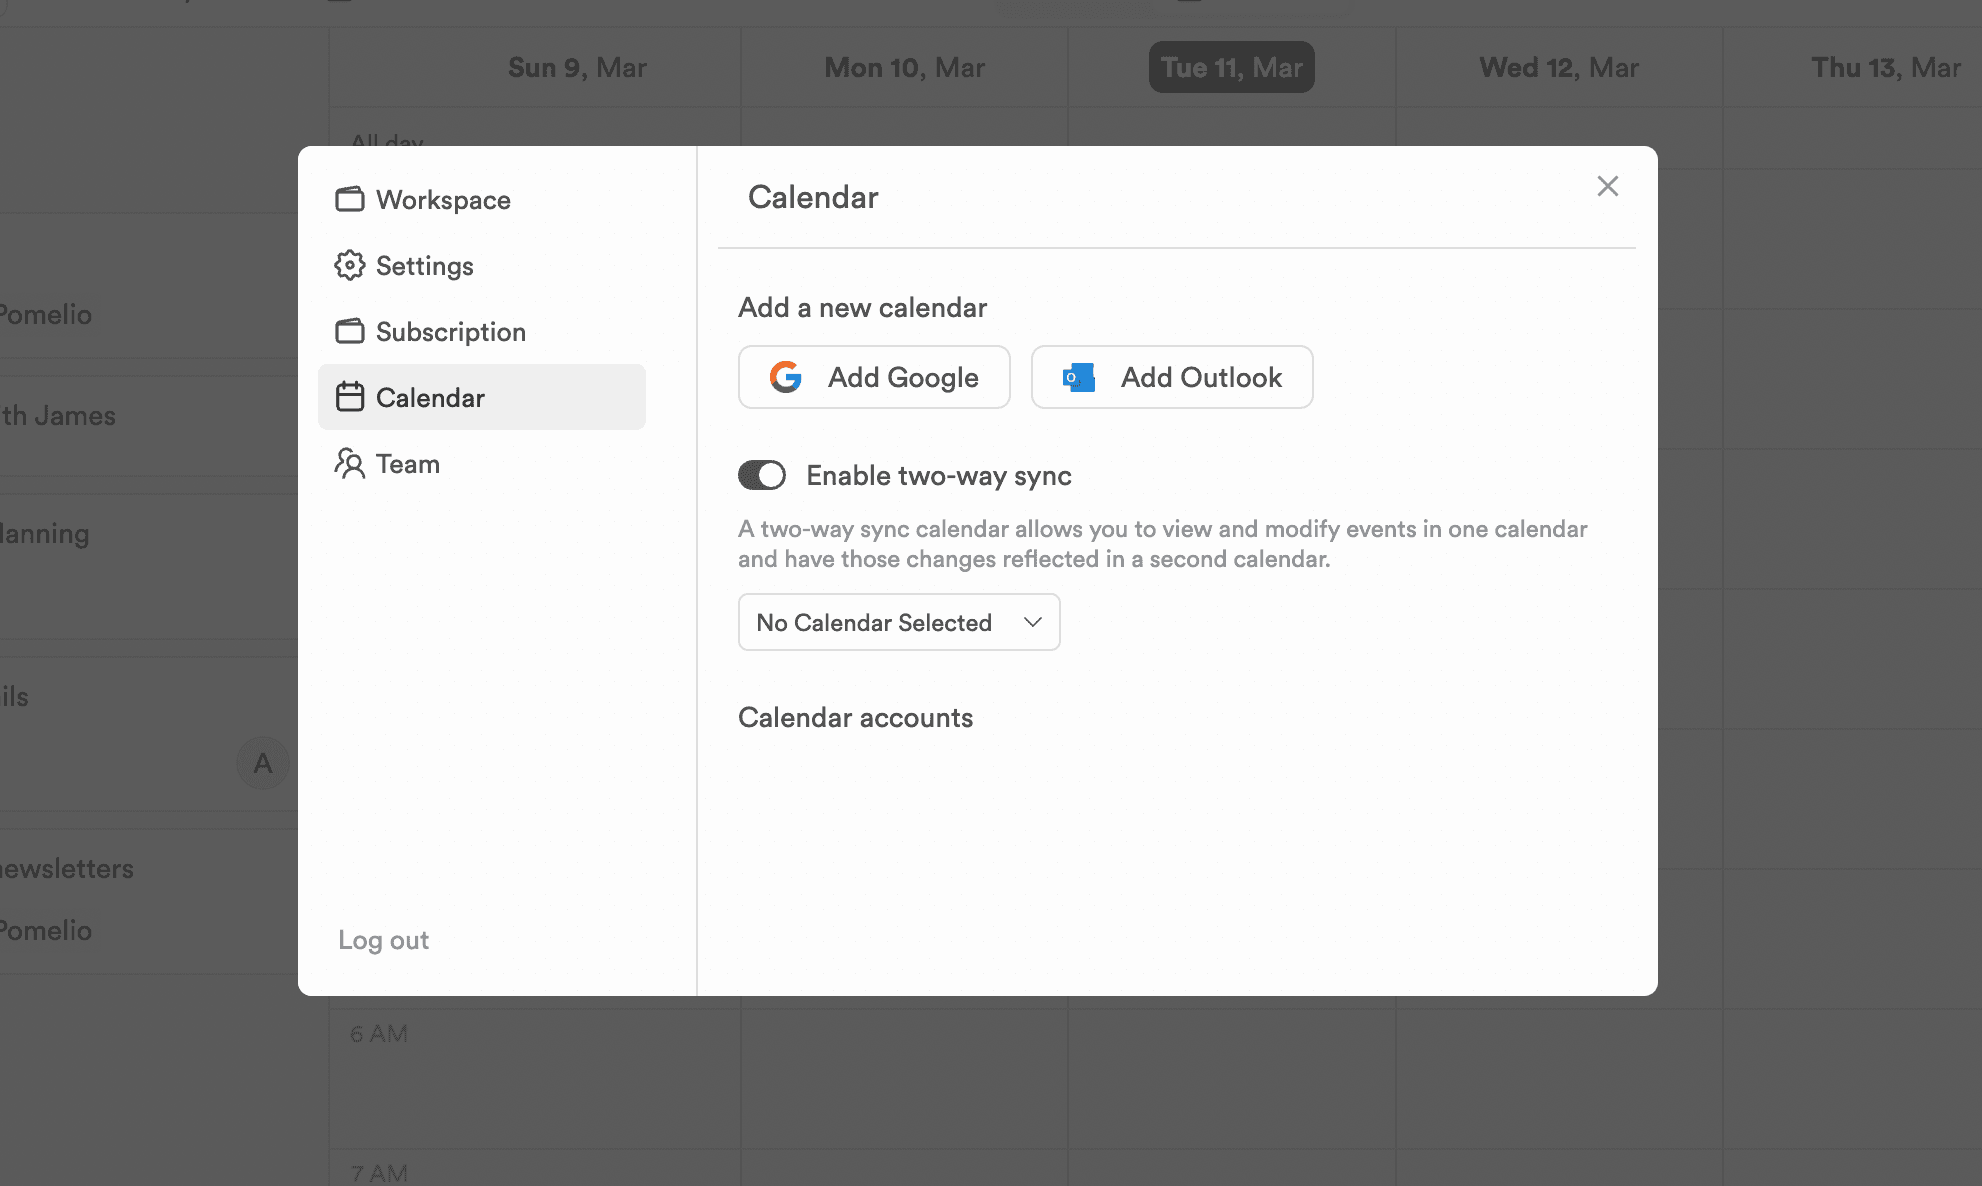Open the Subscription section
This screenshot has height=1186, width=1982.
click(482, 332)
